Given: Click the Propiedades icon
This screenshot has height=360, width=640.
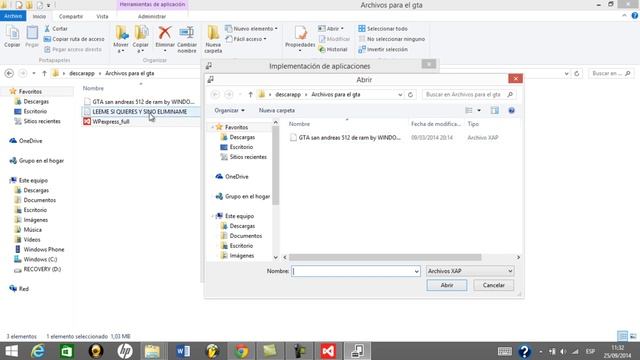Looking at the screenshot, I should pyautogui.click(x=300, y=33).
